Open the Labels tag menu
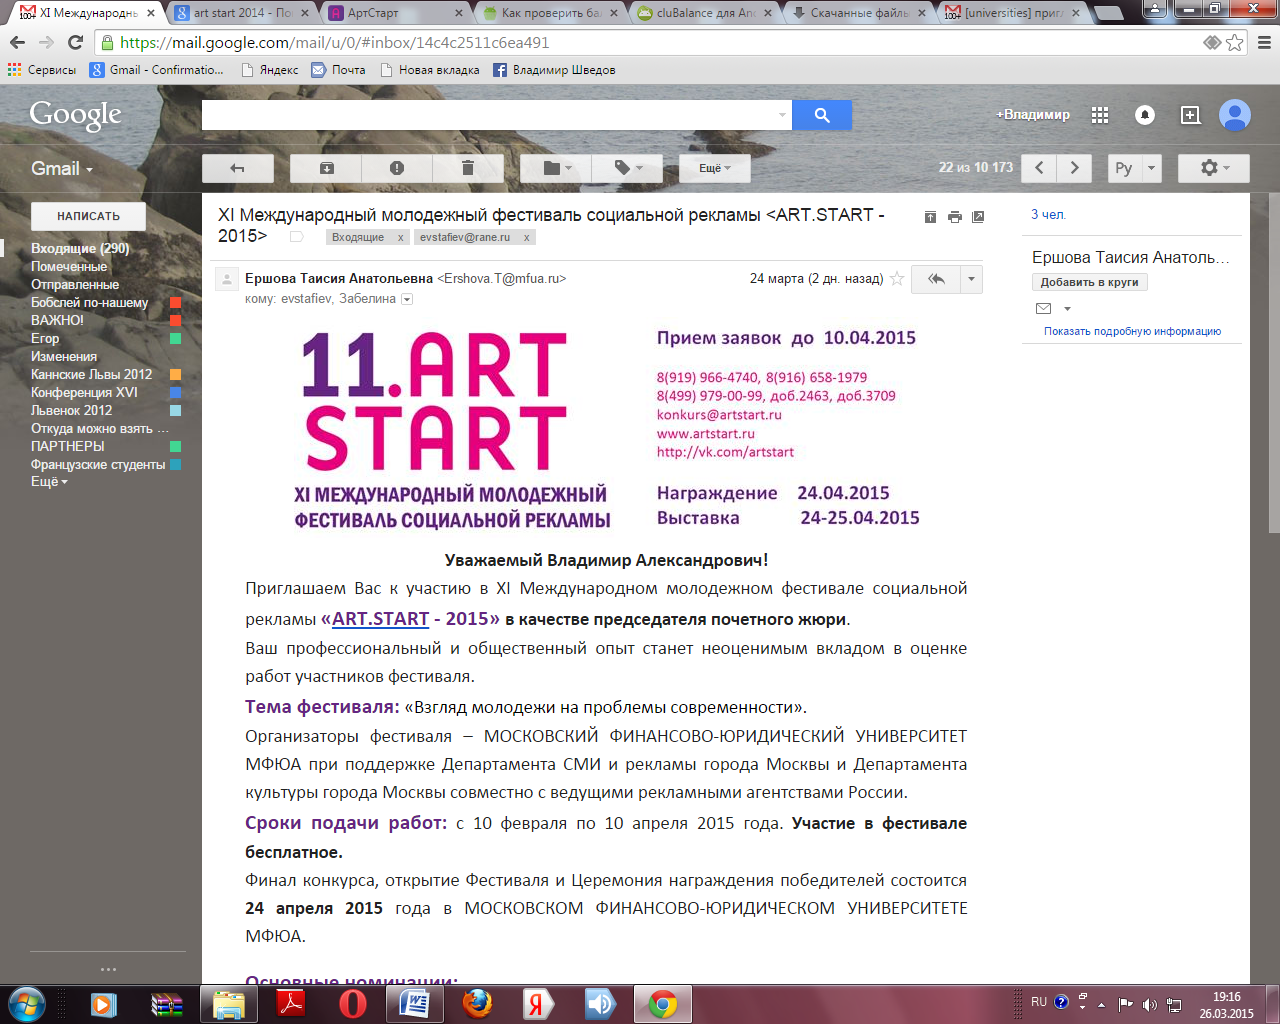The width and height of the screenshot is (1280, 1024). click(627, 168)
